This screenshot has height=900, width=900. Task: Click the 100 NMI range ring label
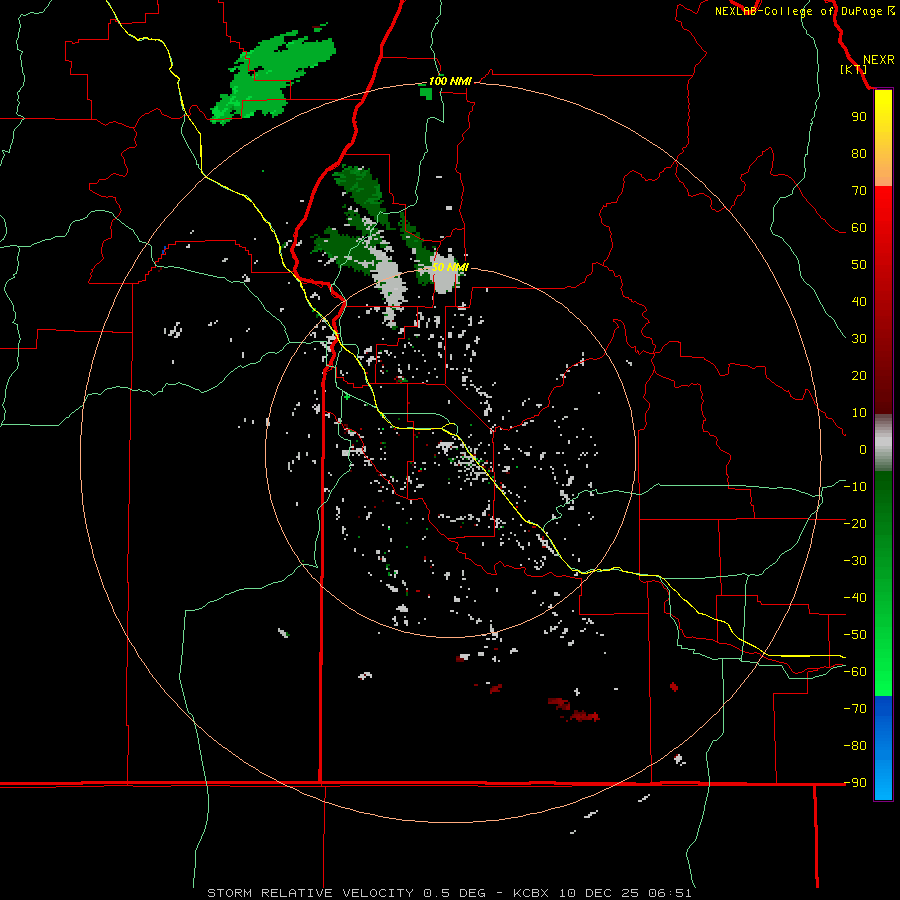(x=450, y=81)
